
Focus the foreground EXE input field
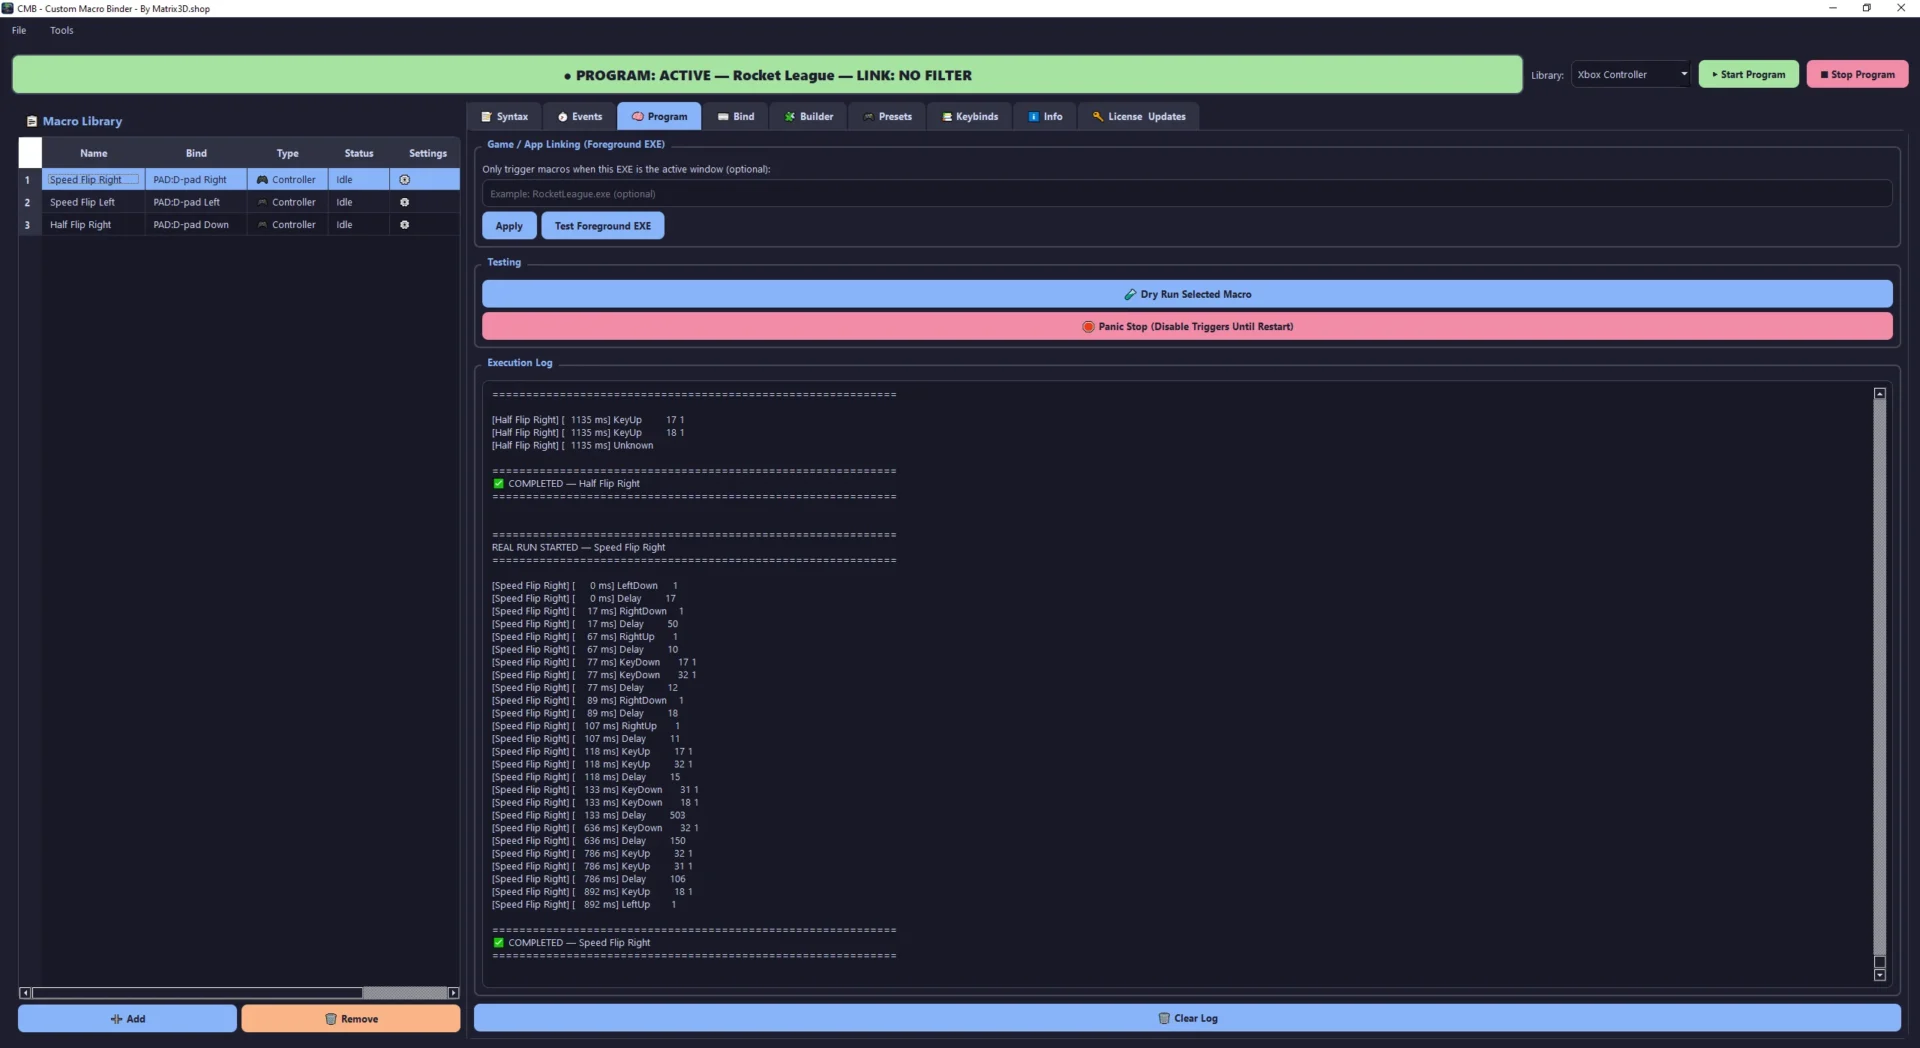pyautogui.click(x=1187, y=194)
